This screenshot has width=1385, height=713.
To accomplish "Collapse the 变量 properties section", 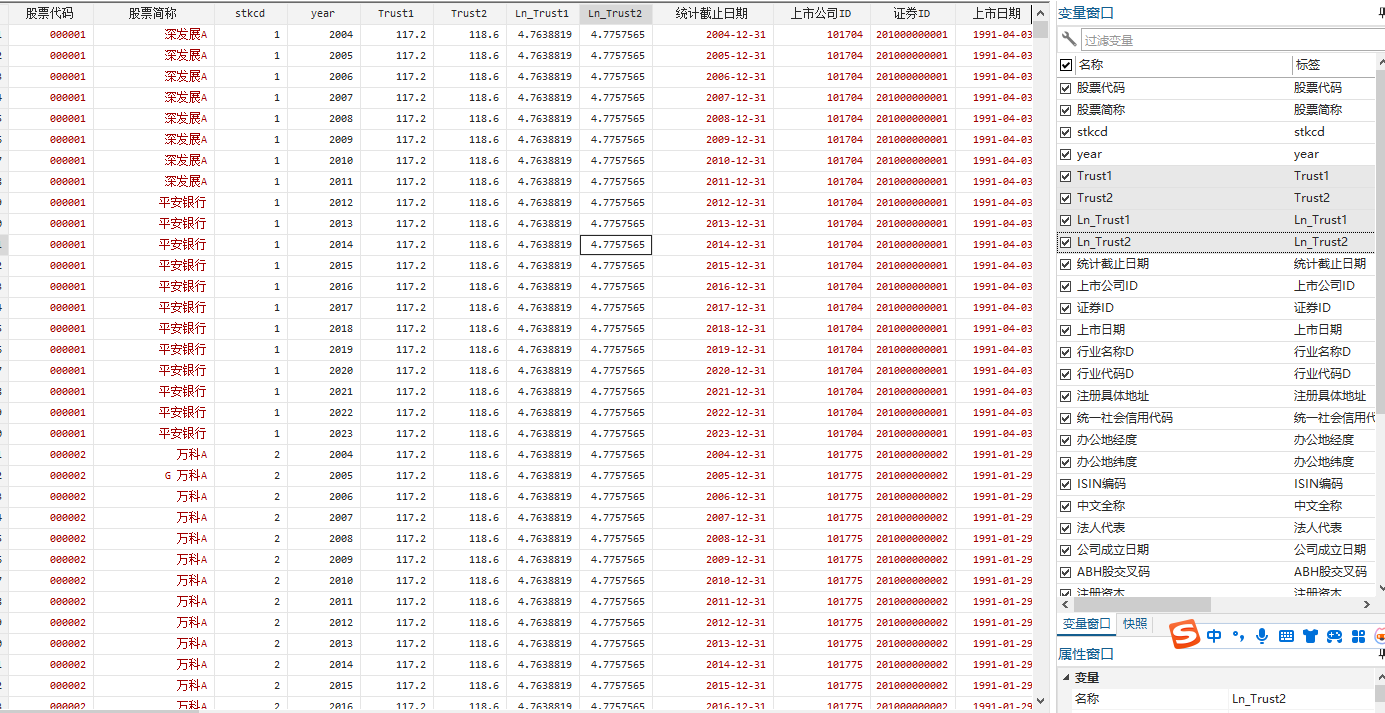I will coord(1066,678).
